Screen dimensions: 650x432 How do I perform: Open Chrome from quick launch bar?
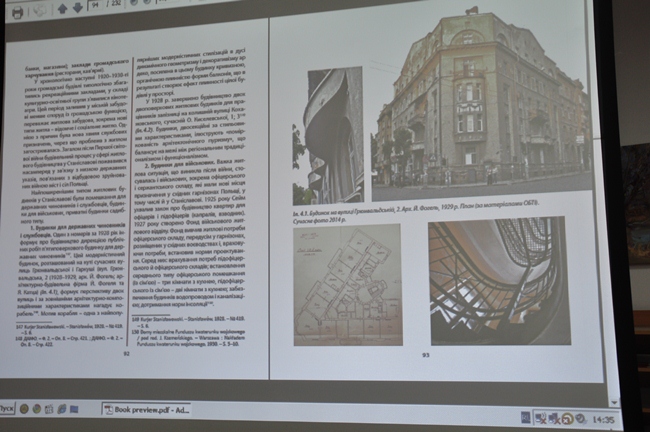(x=37, y=409)
